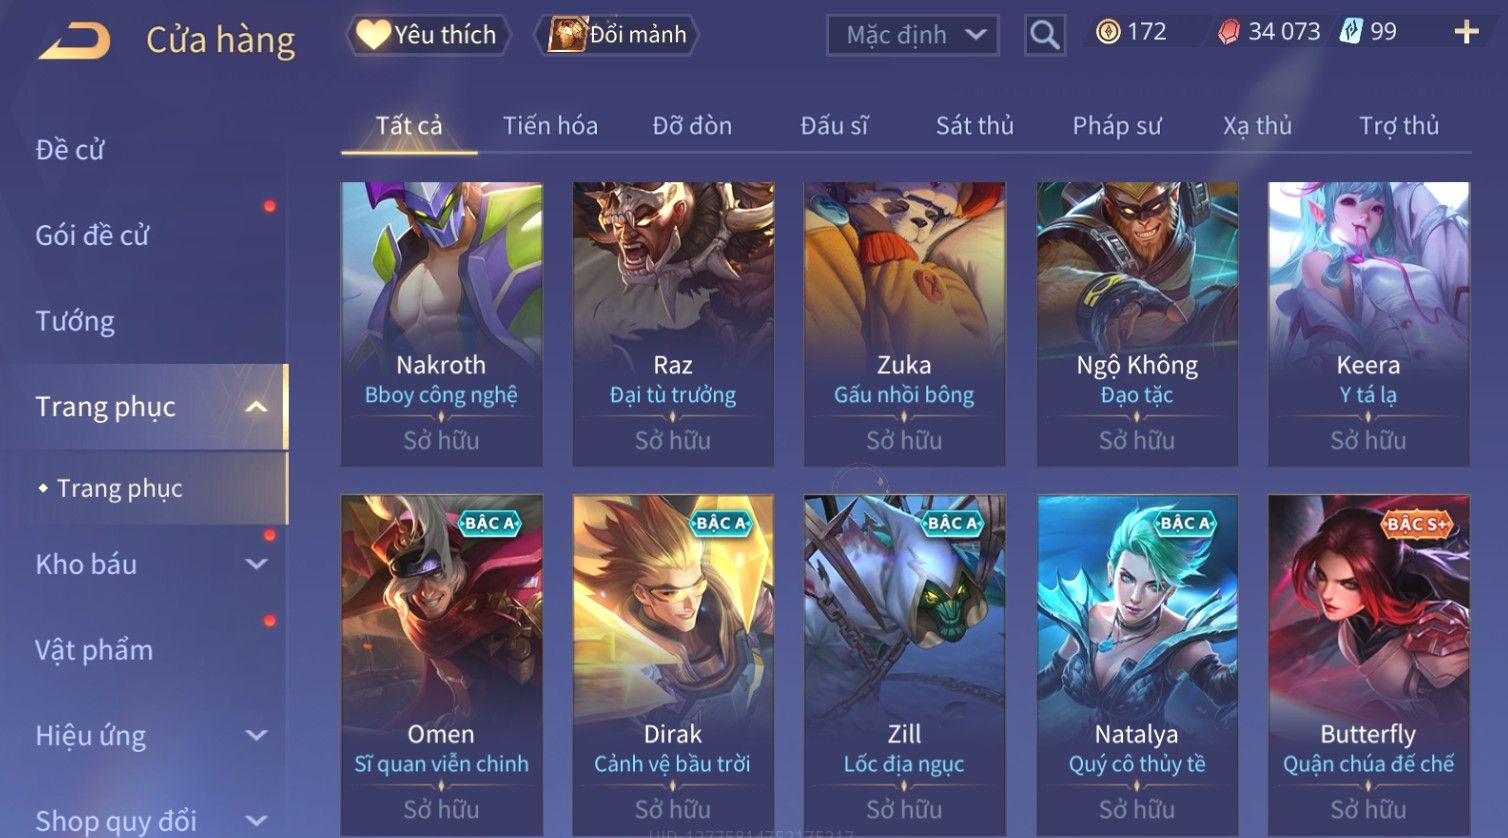Select Nakroth Bboy công nghệ skin
Viewport: 1508px width, 838px height.
coord(441,324)
